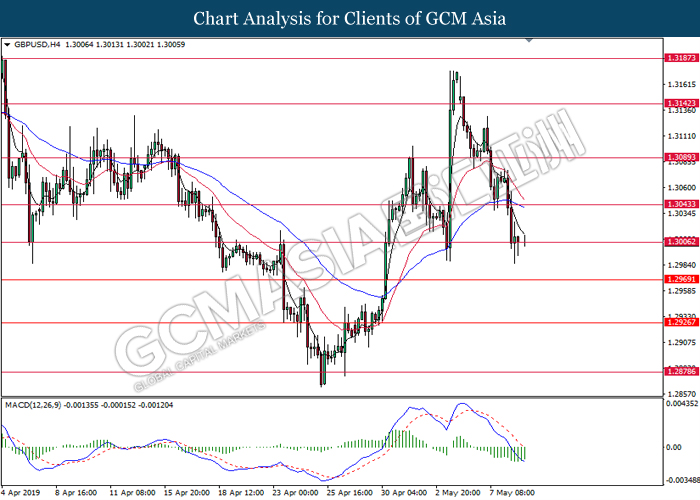Click the 1.29585 price axis value
Screen dimensions: 700x500
point(682,291)
